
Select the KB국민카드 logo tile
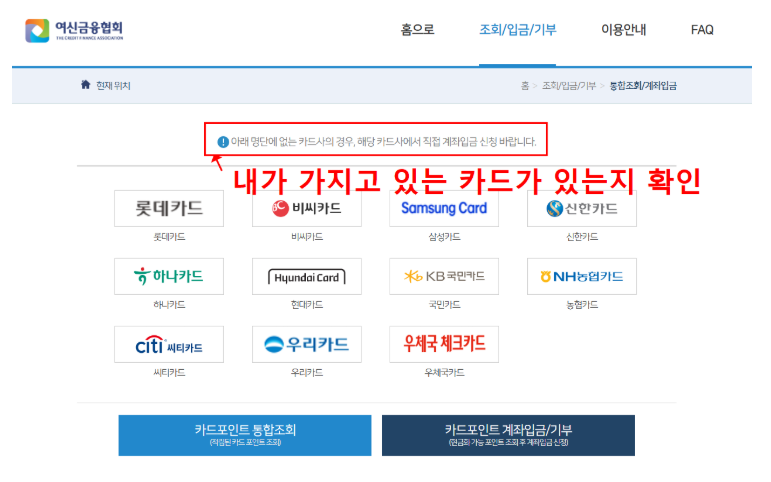tap(444, 276)
